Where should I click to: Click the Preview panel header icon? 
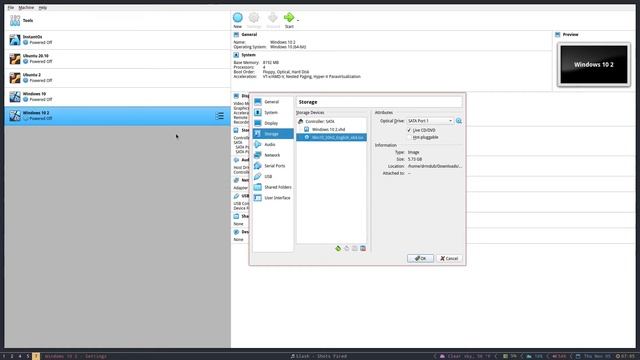tap(558, 35)
